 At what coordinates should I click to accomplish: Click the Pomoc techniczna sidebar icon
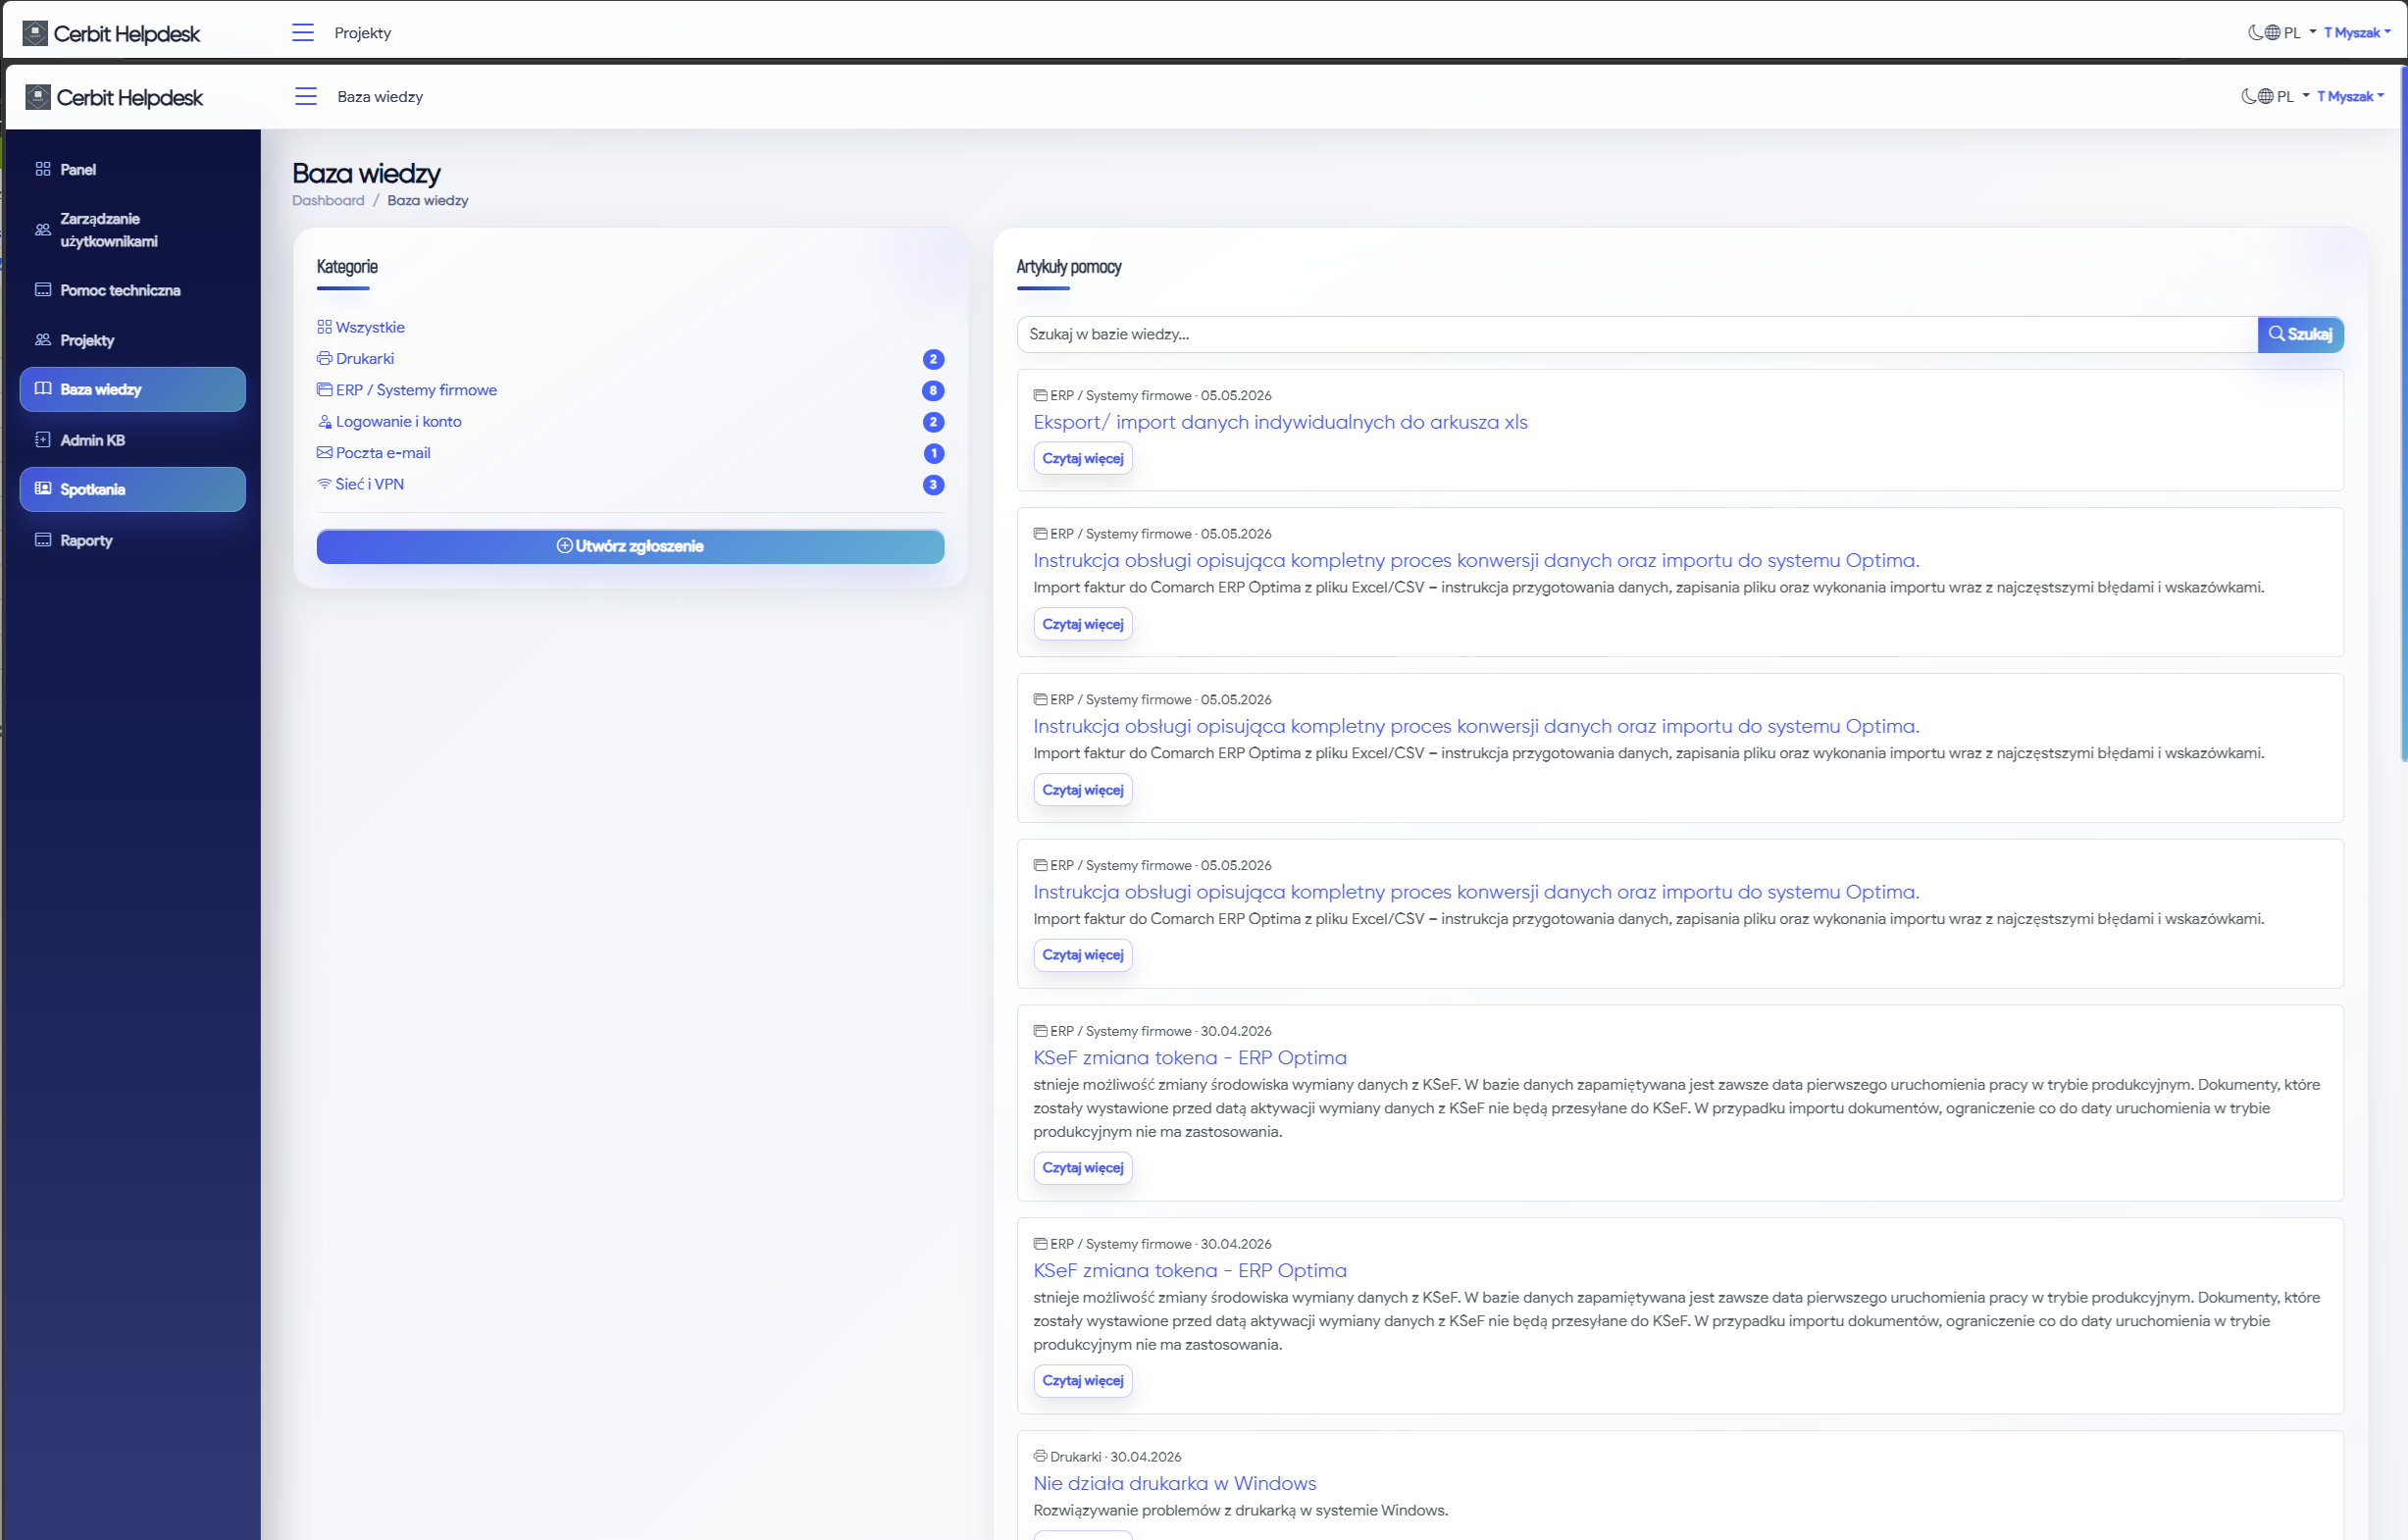[x=43, y=290]
